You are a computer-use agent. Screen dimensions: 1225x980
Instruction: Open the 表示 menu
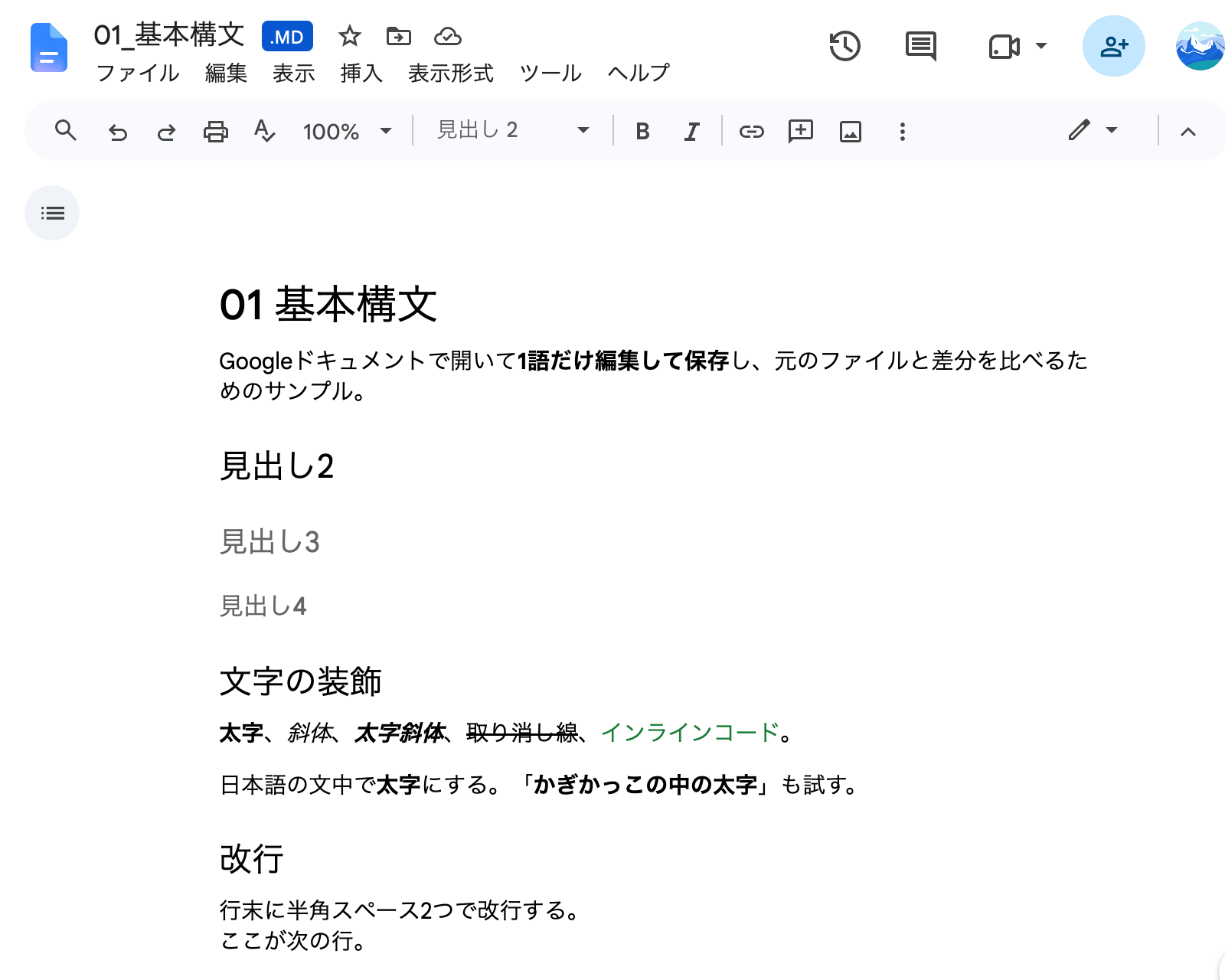tap(294, 73)
